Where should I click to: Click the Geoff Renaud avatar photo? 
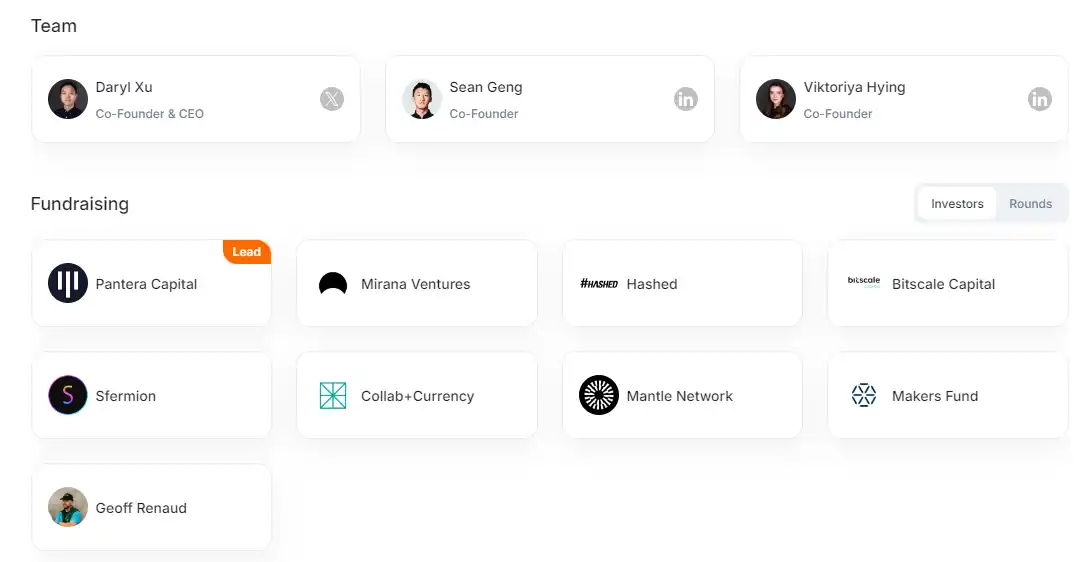pos(68,508)
